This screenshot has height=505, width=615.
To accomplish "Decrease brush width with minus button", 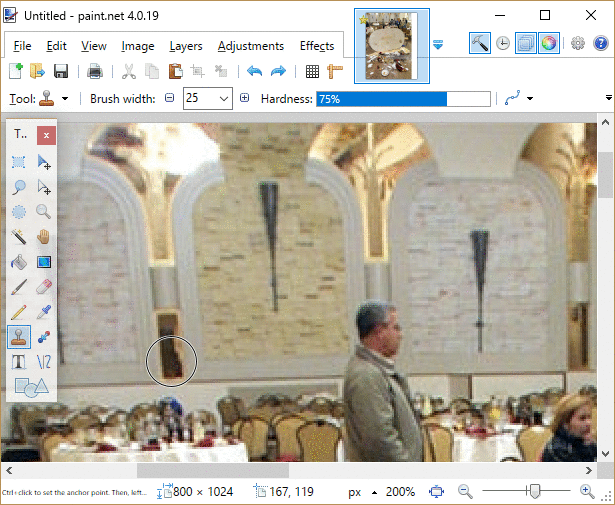I will tap(169, 98).
